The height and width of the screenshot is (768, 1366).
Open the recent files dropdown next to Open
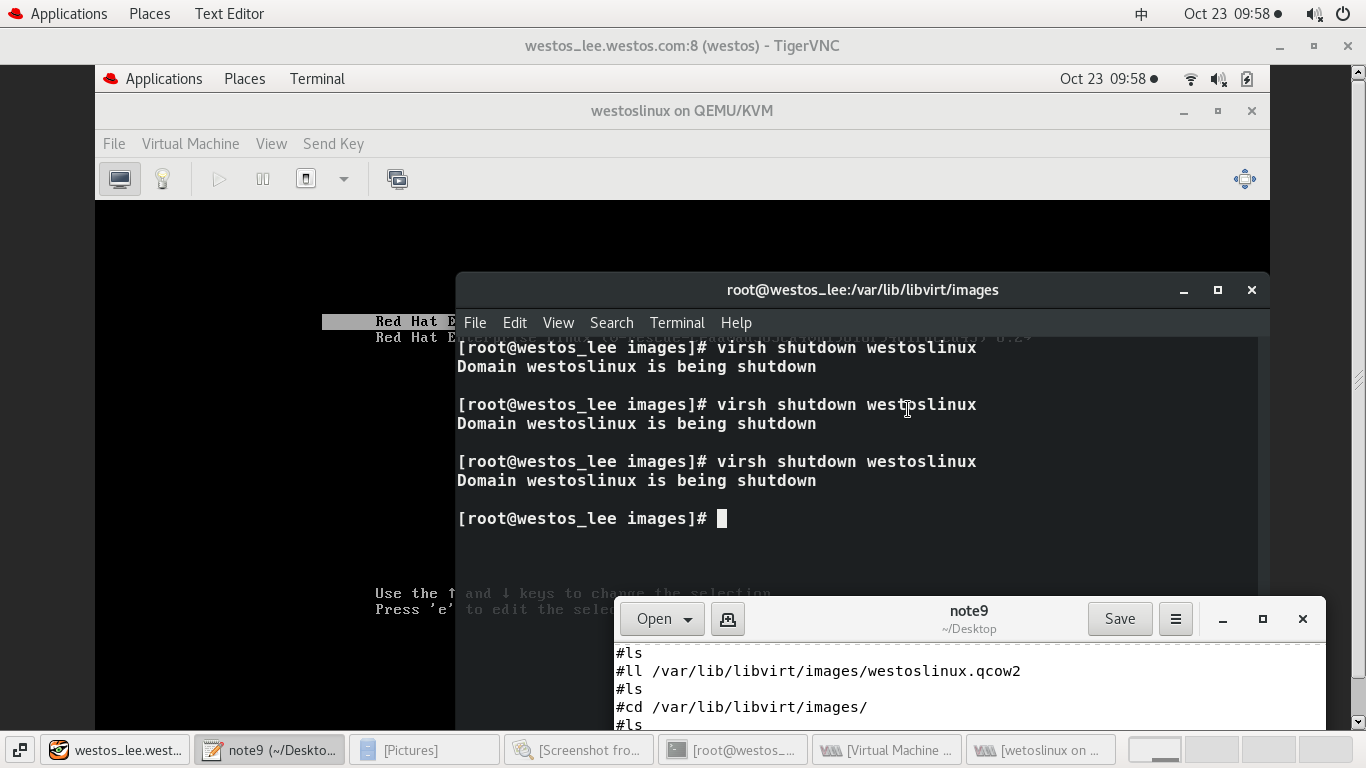688,619
